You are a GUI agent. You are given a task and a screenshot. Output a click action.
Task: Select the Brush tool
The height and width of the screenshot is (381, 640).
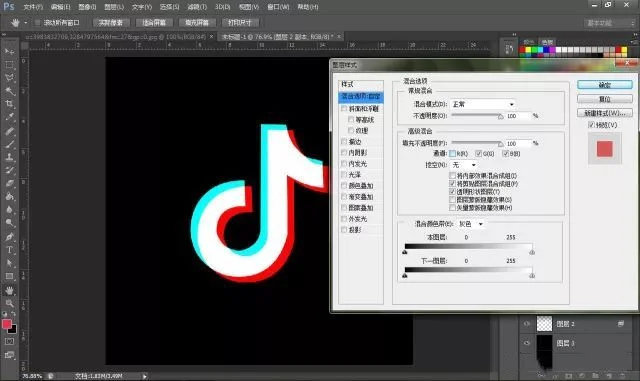(x=9, y=144)
